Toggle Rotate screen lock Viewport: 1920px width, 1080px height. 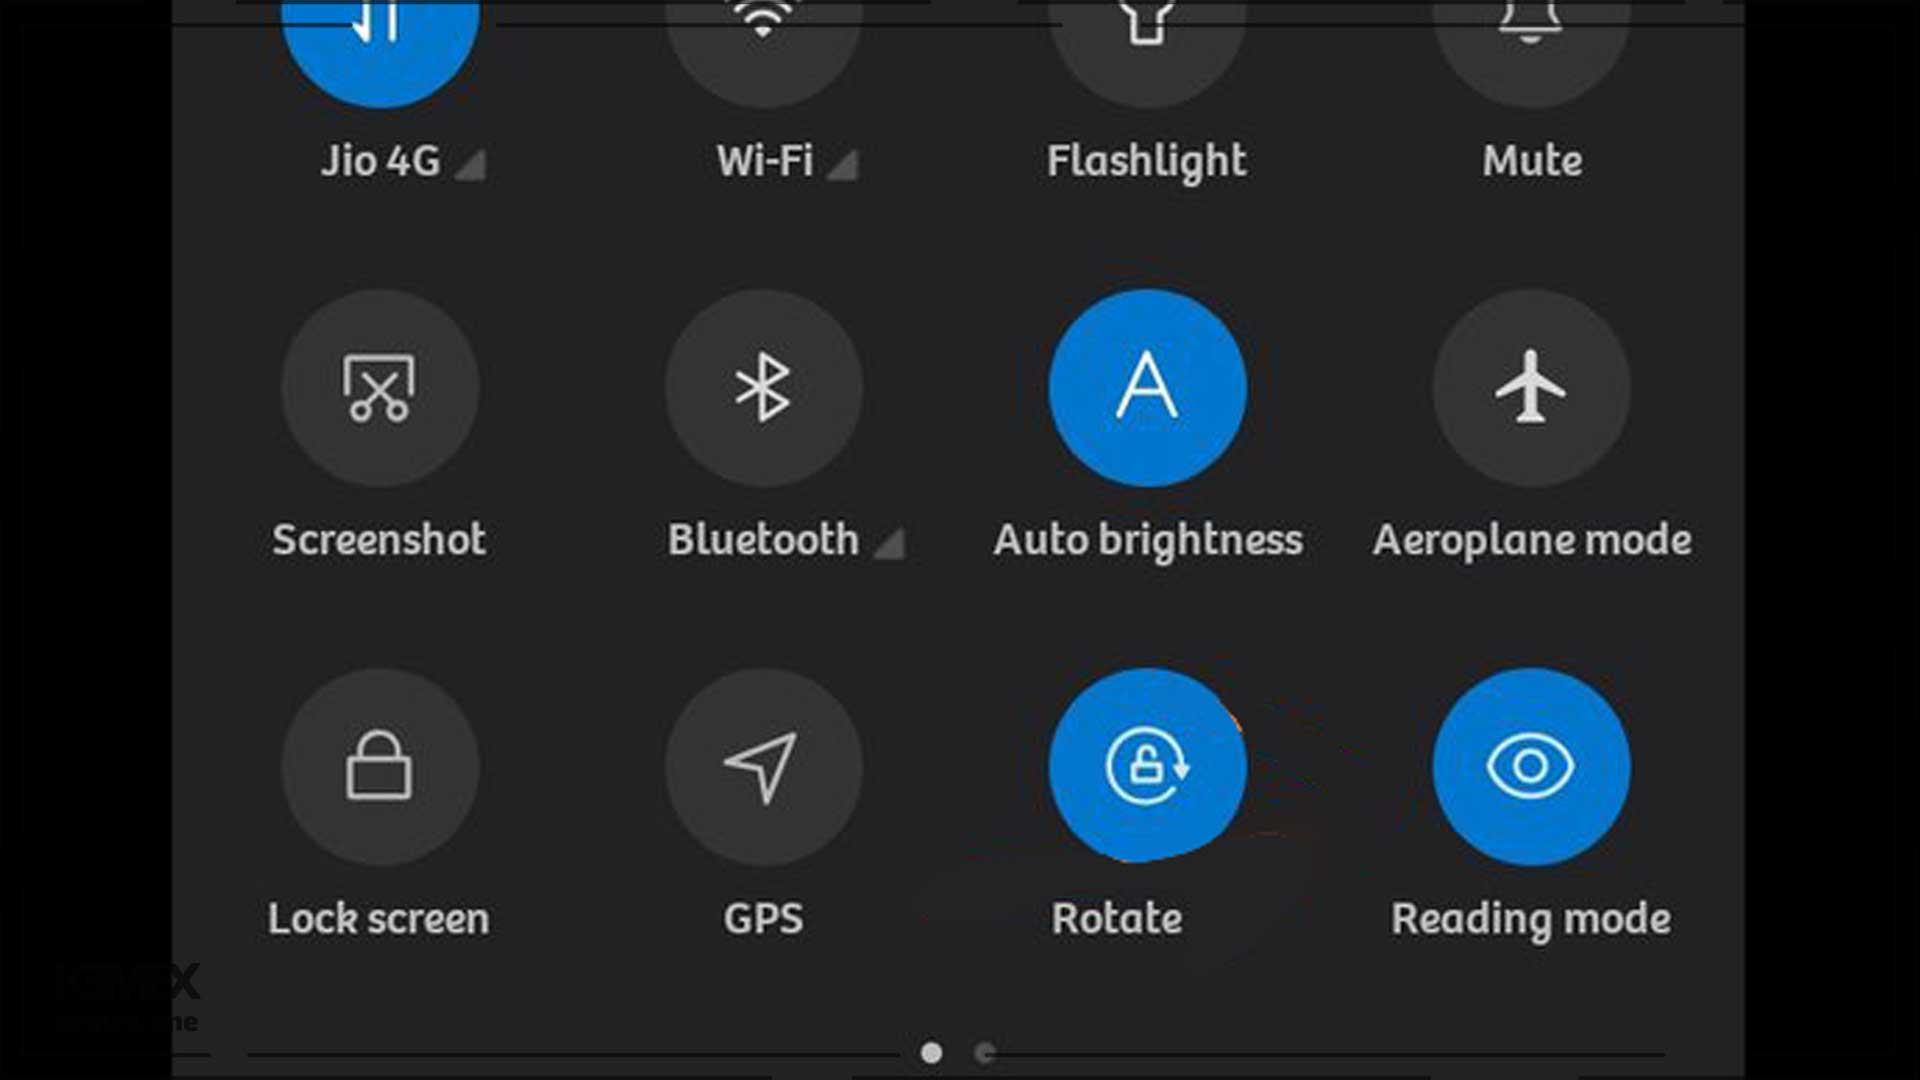1147,764
